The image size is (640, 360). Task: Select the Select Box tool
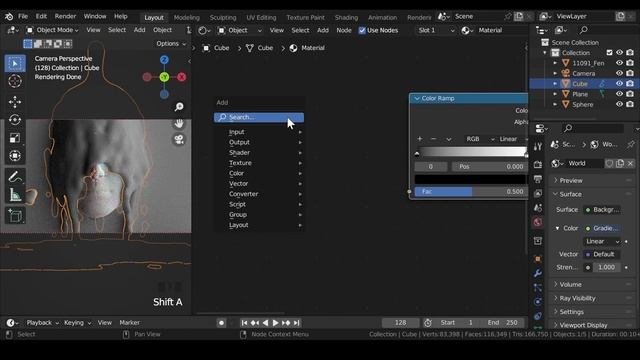[x=15, y=64]
